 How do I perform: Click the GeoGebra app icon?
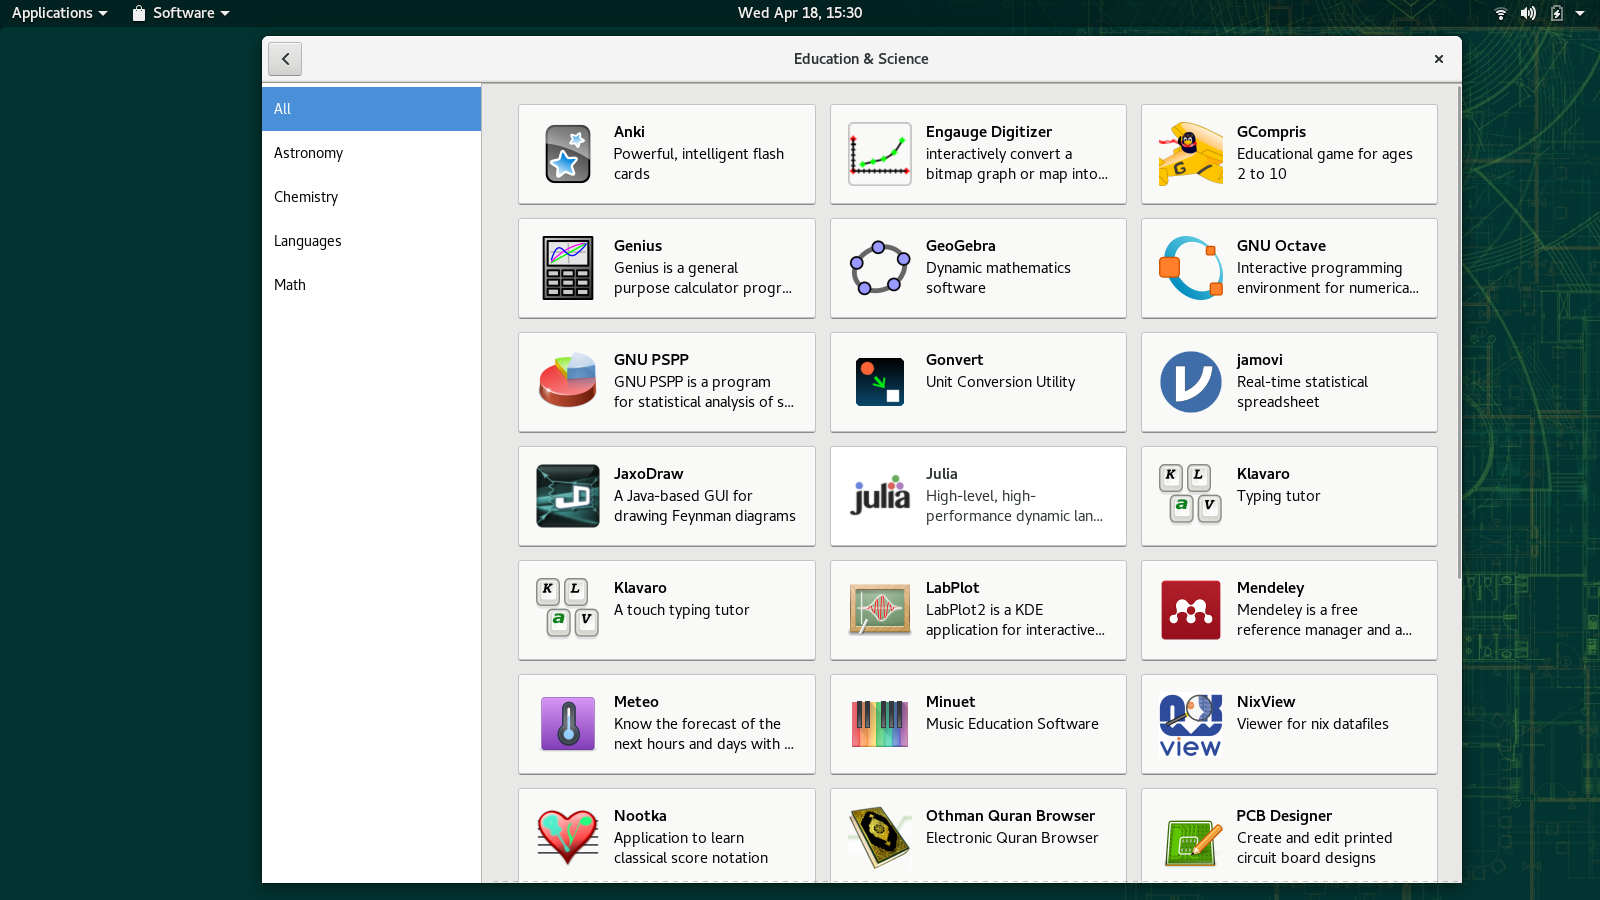pos(880,268)
